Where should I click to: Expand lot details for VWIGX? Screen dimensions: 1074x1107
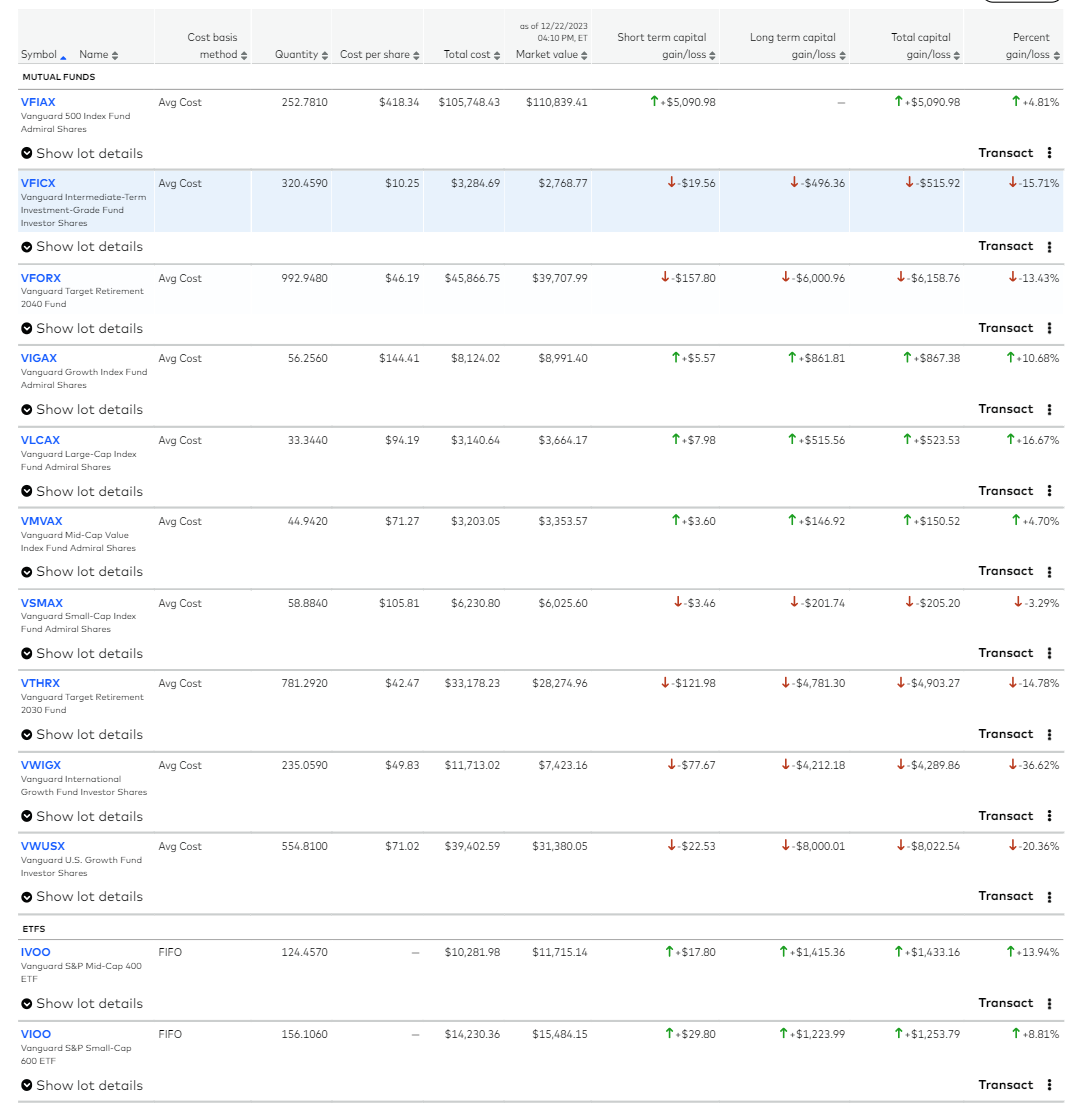82,816
